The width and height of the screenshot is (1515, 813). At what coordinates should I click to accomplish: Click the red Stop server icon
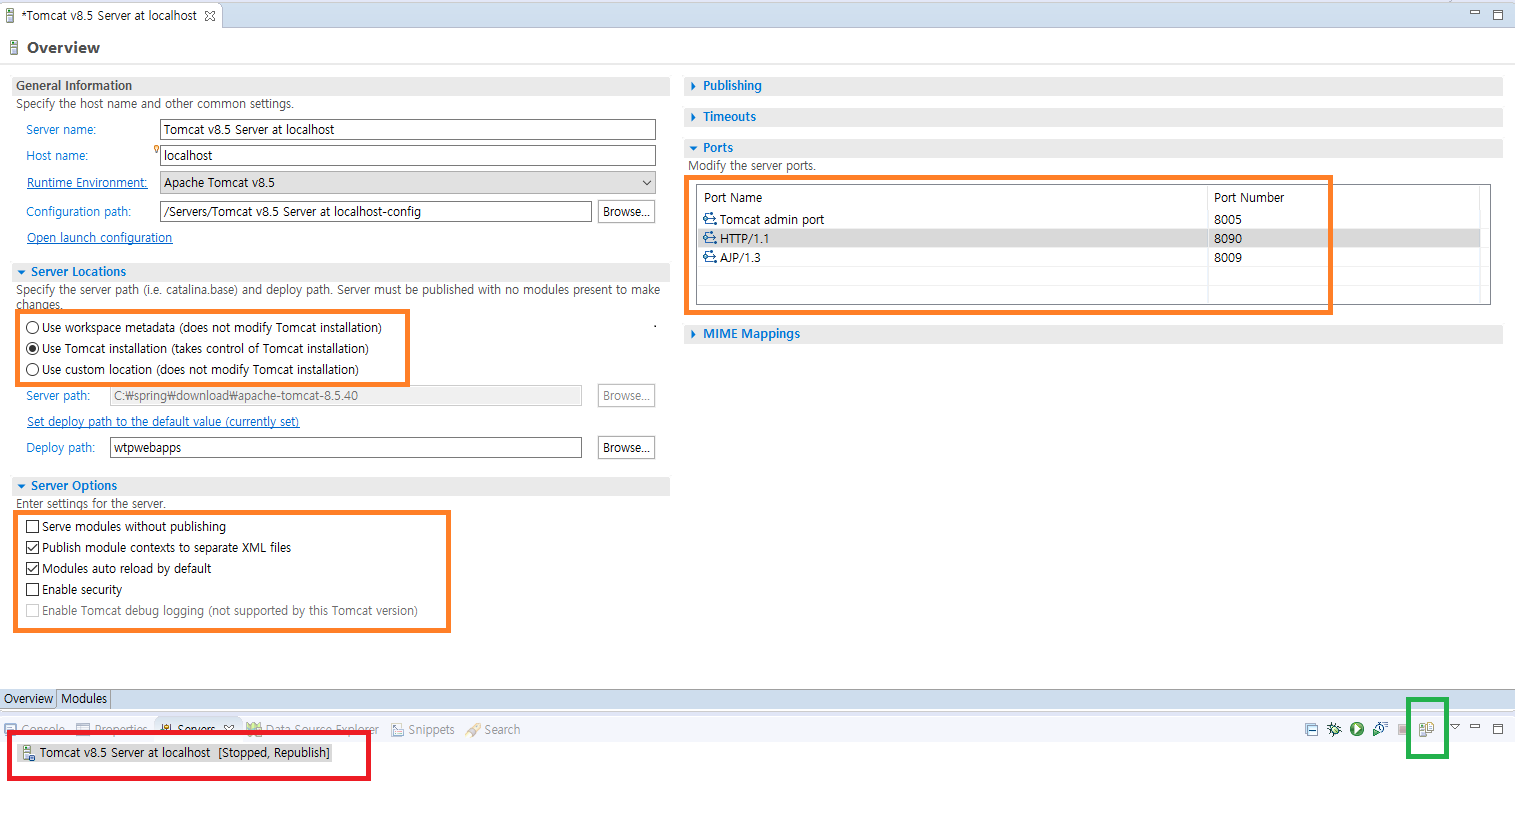[1403, 729]
